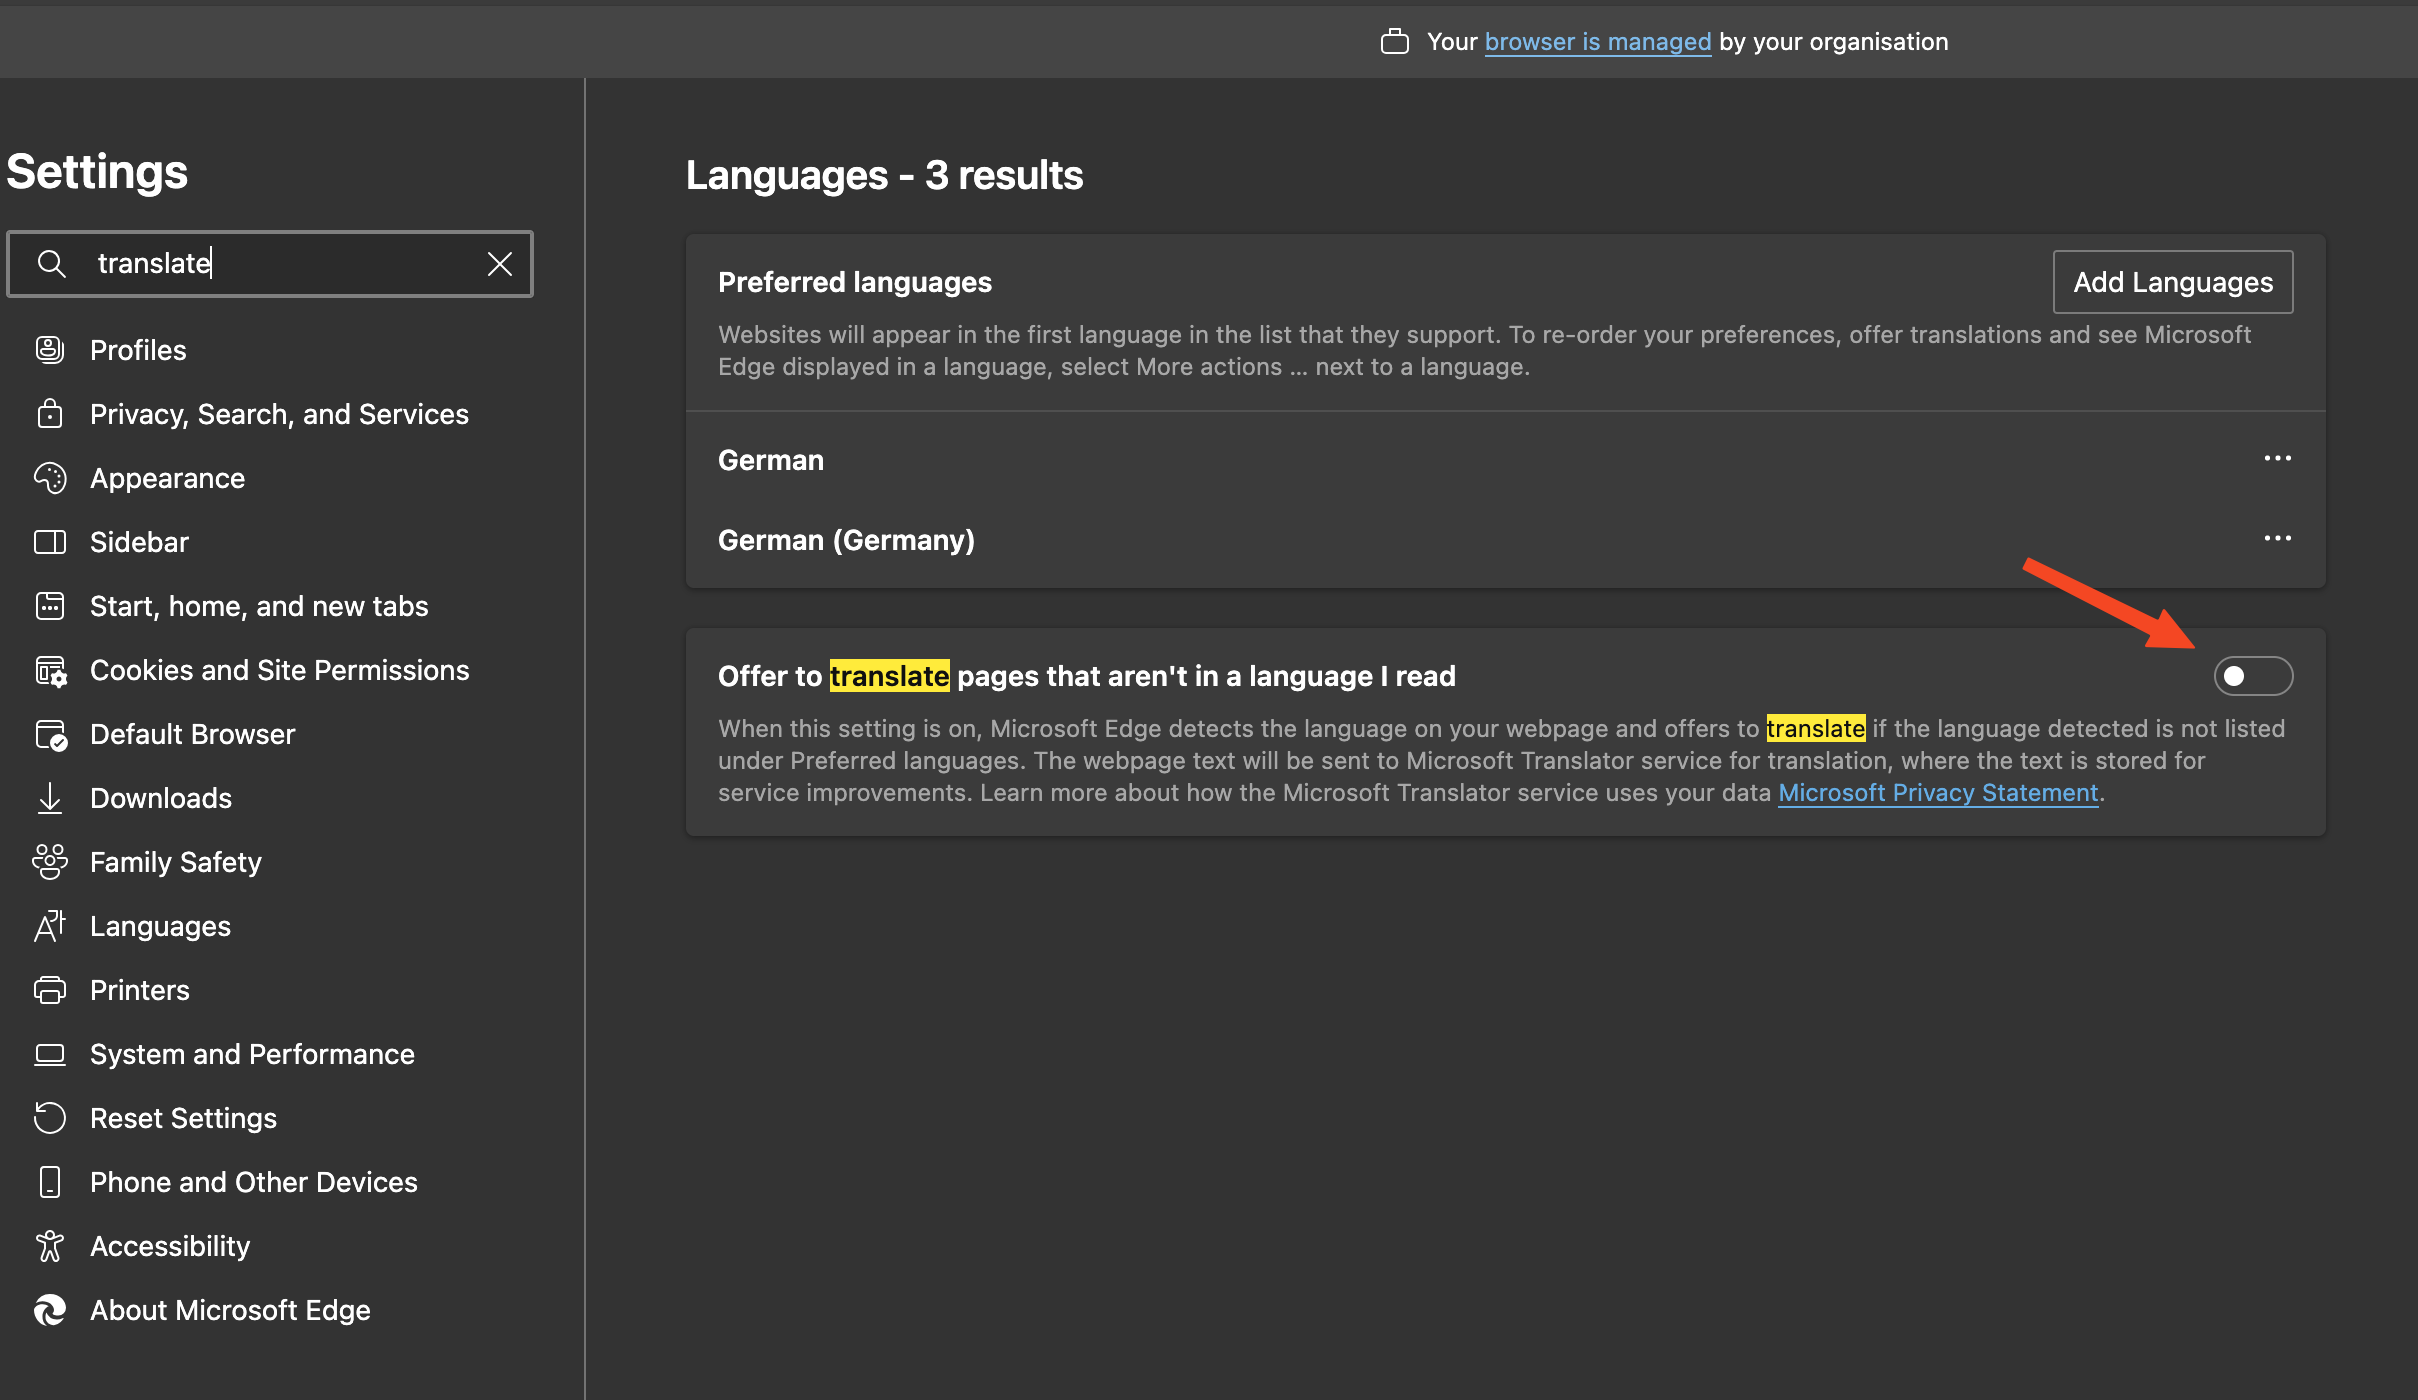Open the Languages settings section

pyautogui.click(x=160, y=926)
